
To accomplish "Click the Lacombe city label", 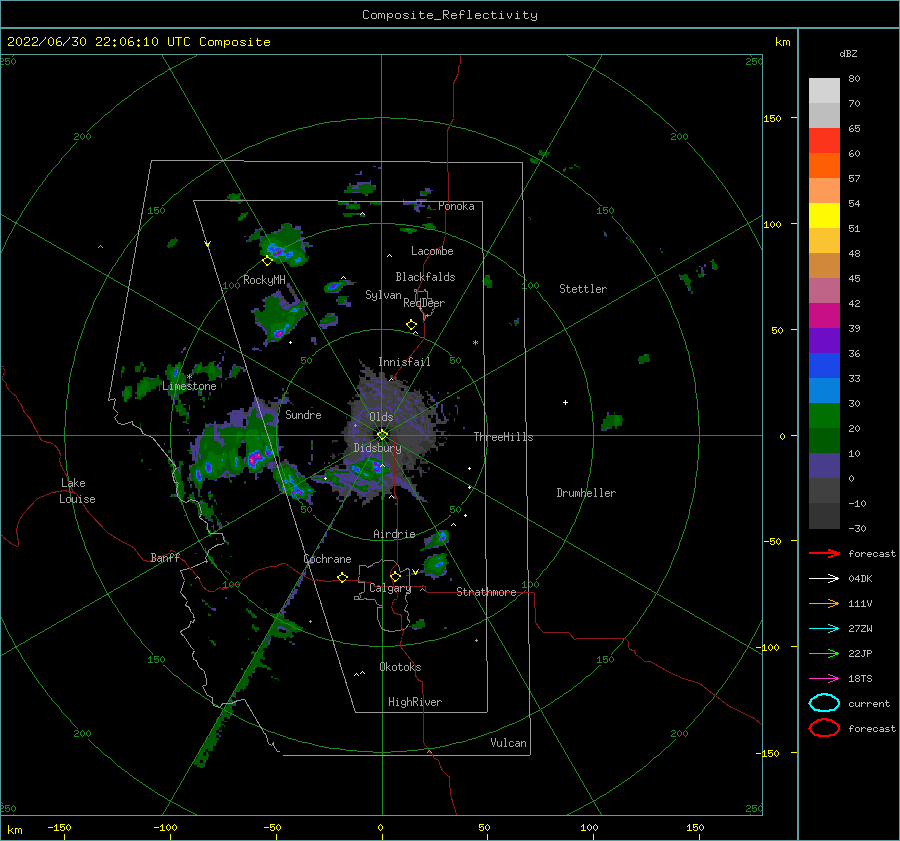I will pos(432,251).
